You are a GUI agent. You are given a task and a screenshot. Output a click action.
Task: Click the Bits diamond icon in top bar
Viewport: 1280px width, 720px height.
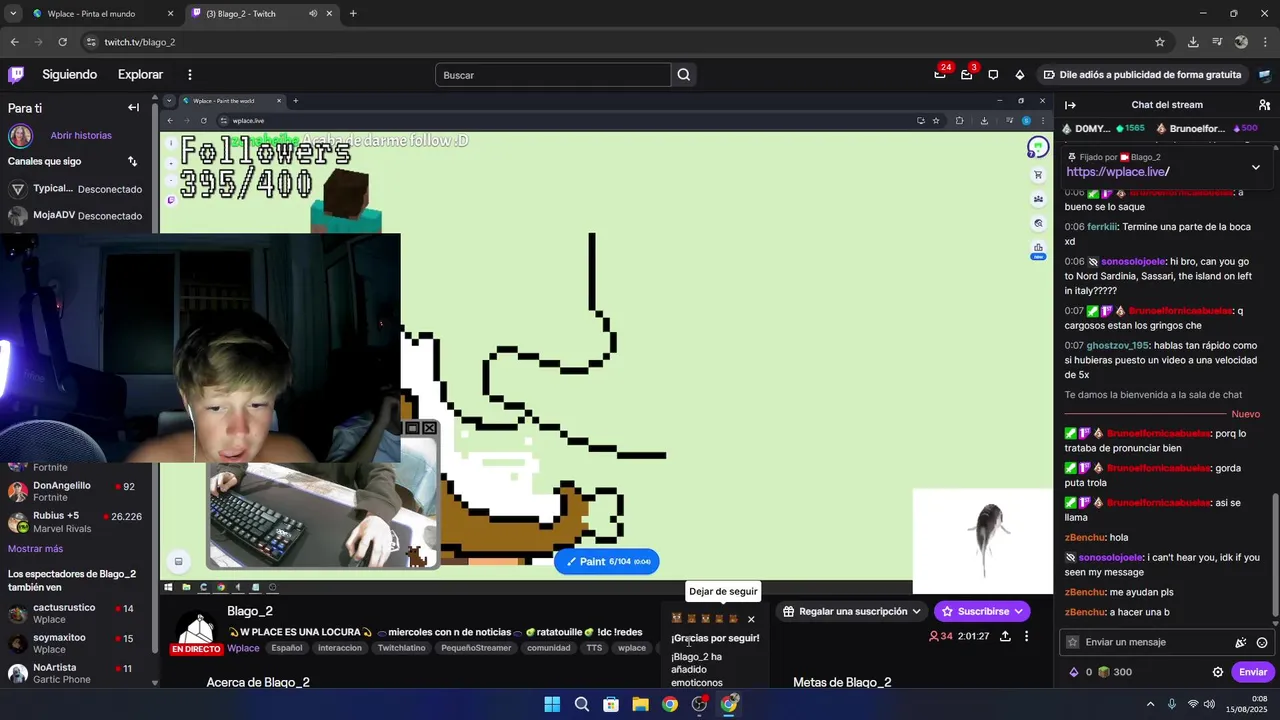pos(1020,74)
